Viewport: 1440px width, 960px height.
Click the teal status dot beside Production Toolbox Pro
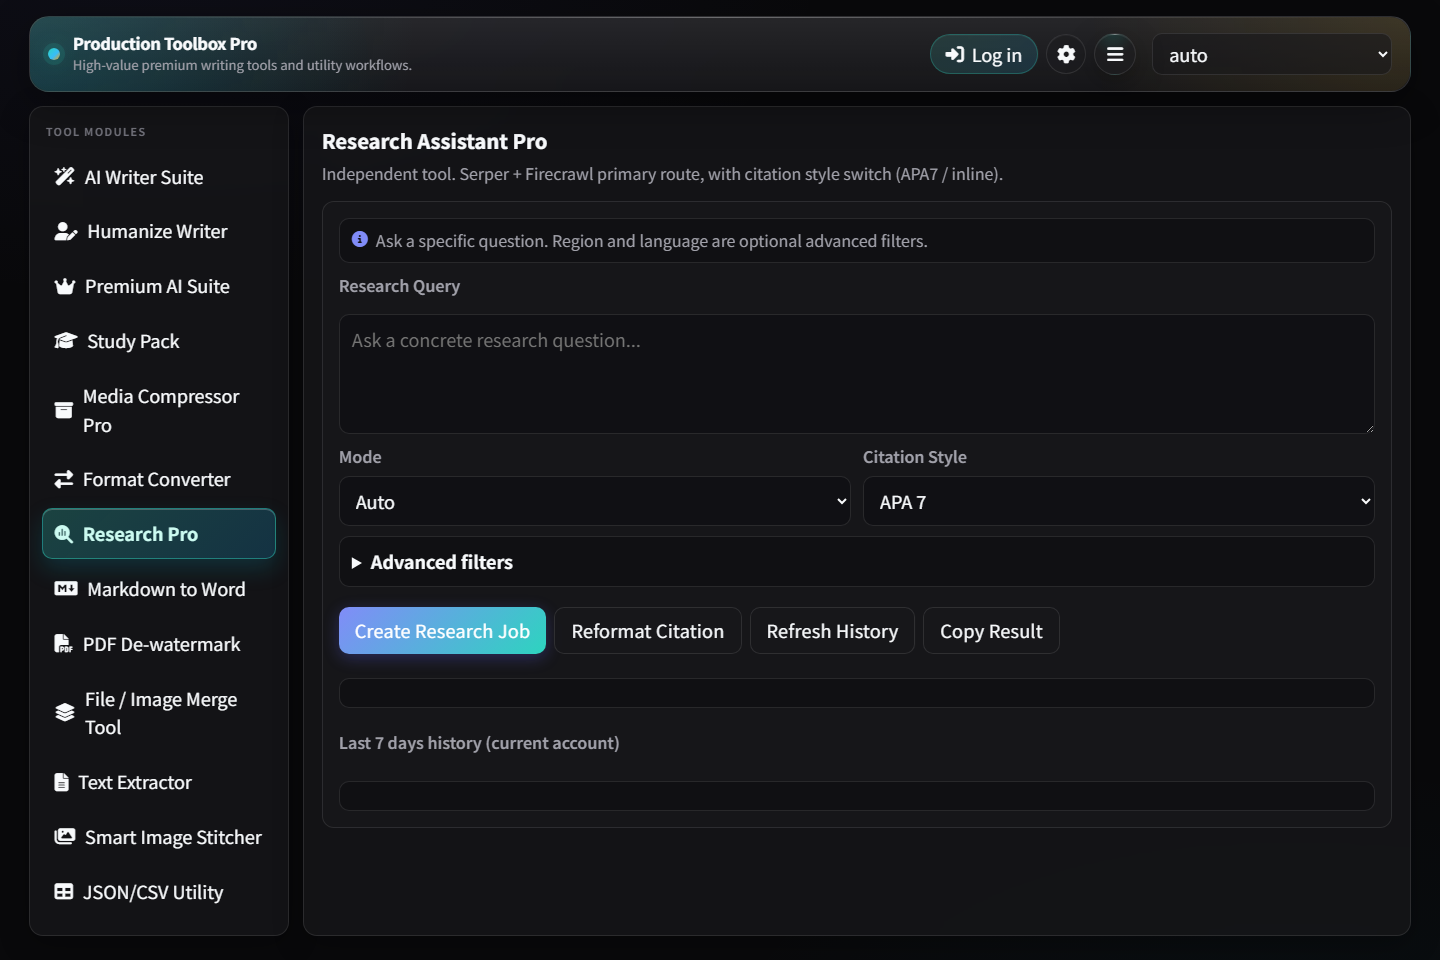click(54, 54)
